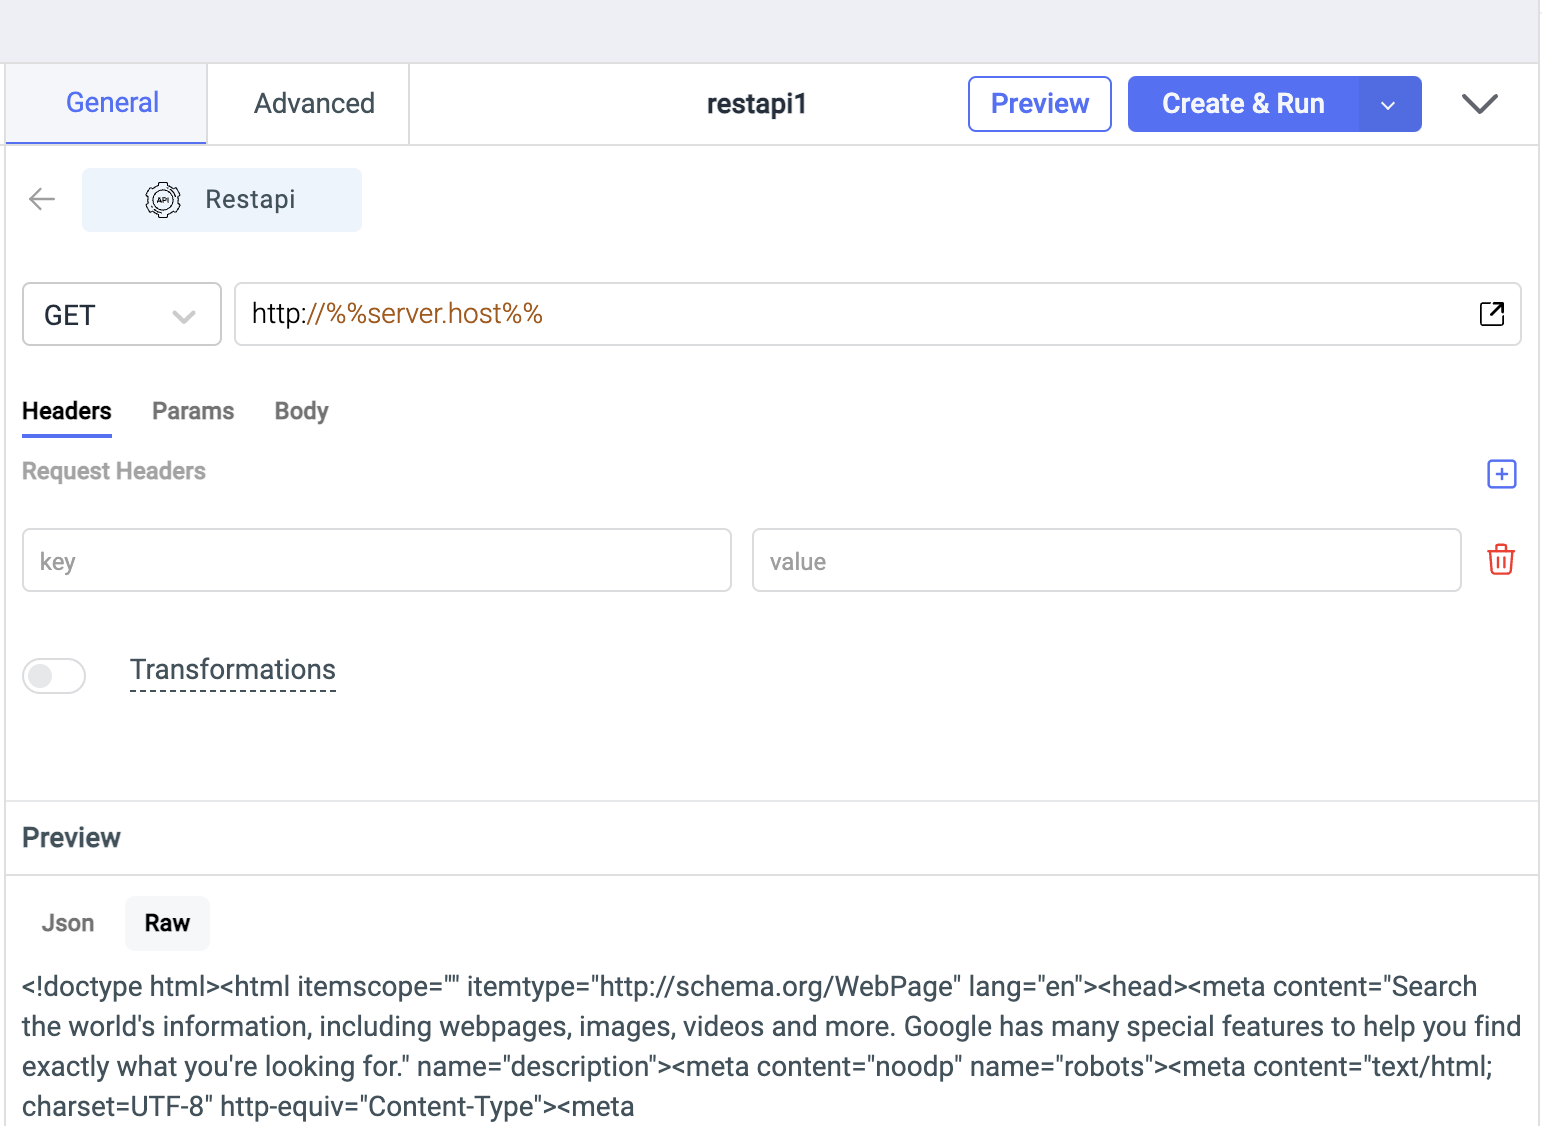Click the Create & Run button

(1242, 104)
